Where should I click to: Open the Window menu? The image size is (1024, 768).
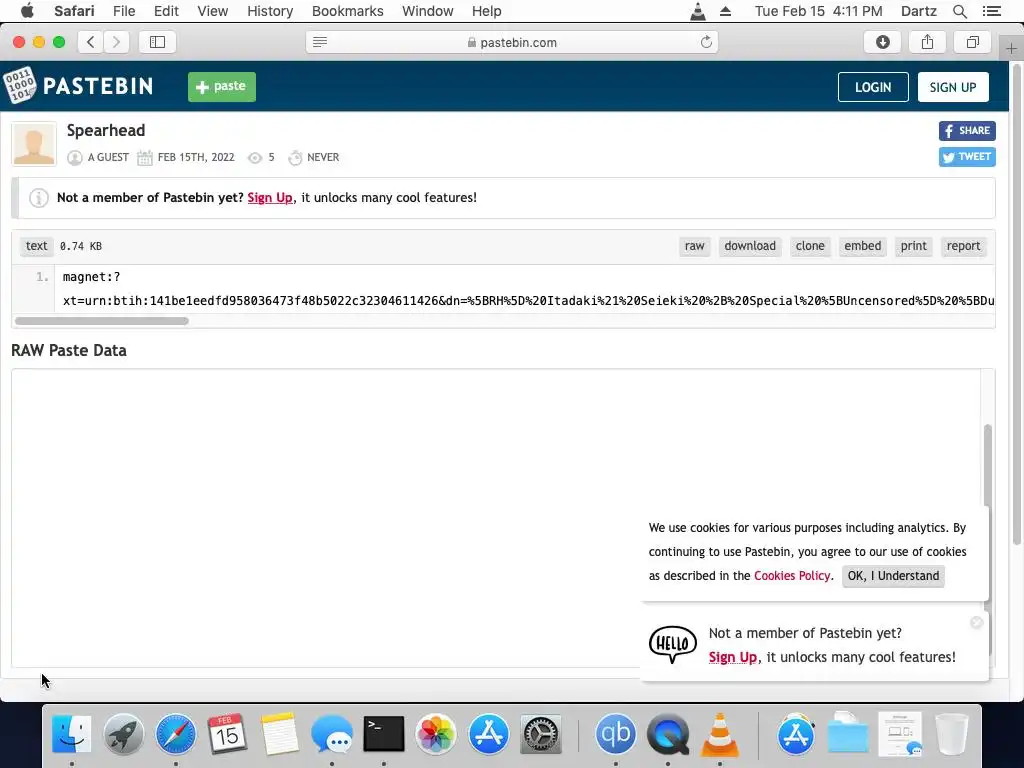(x=427, y=11)
